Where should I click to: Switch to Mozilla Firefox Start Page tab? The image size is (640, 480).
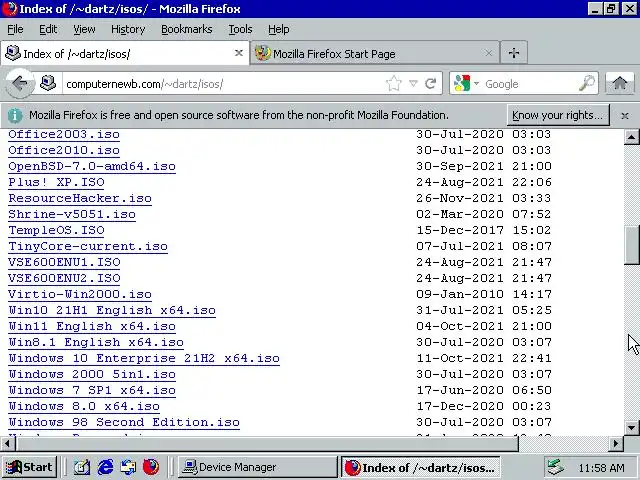tap(375, 53)
